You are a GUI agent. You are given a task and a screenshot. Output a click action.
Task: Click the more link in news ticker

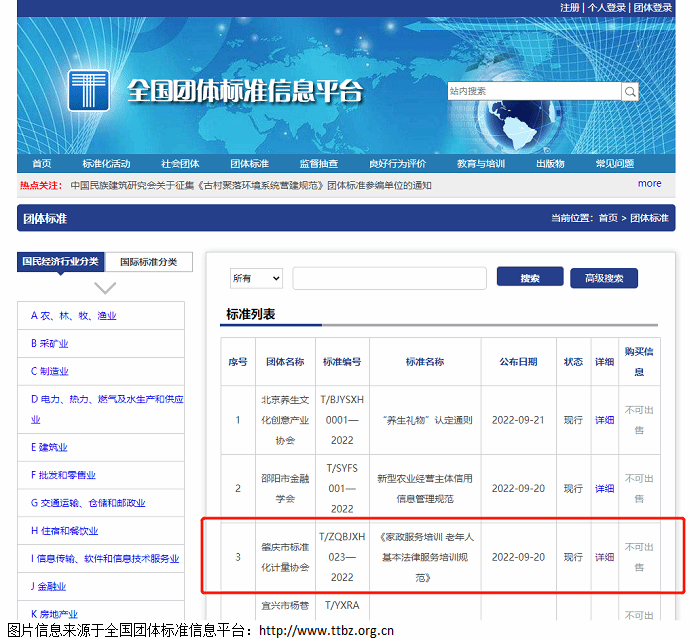[650, 184]
